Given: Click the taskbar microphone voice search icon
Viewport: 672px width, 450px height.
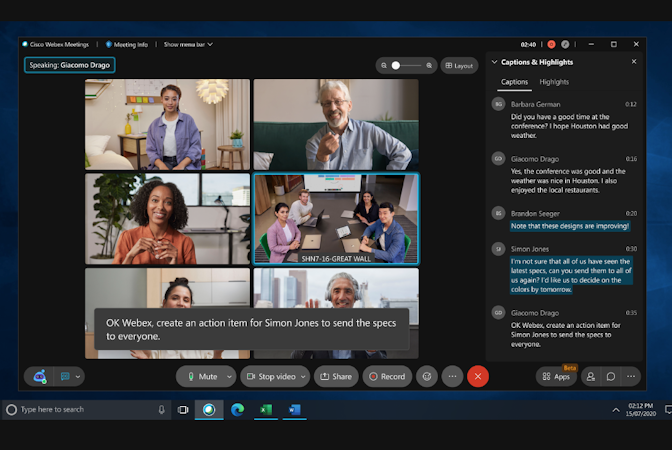Looking at the screenshot, I should tap(162, 410).
